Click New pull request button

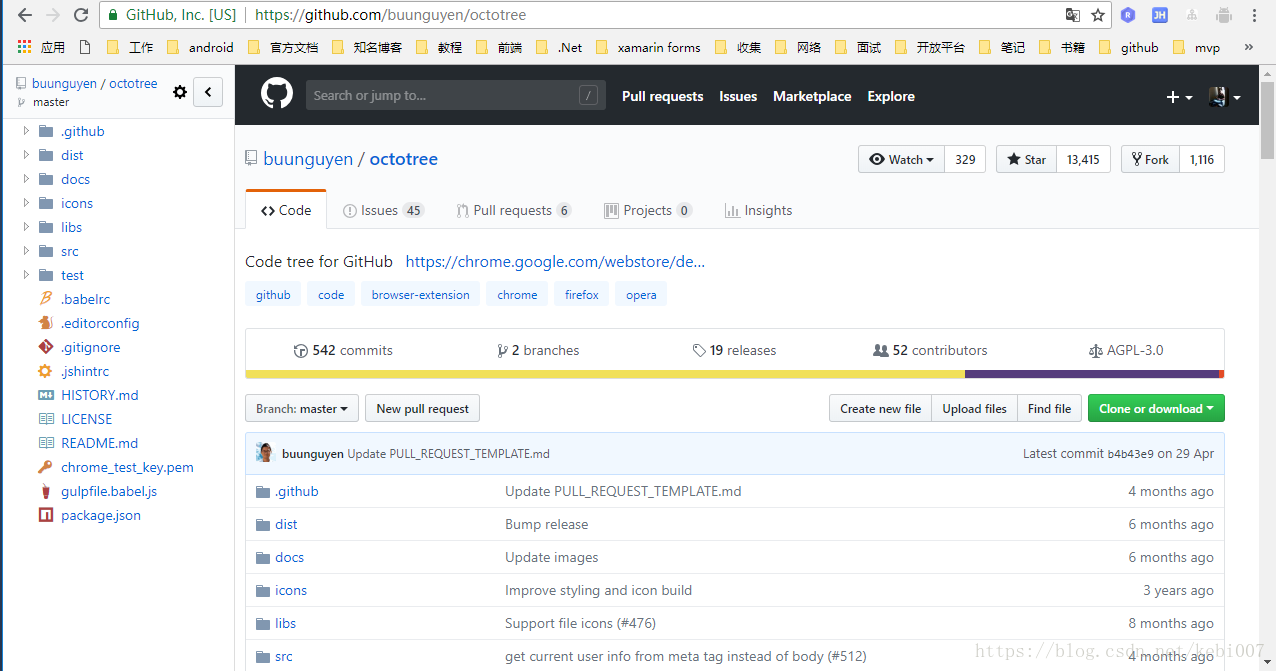pyautogui.click(x=422, y=408)
